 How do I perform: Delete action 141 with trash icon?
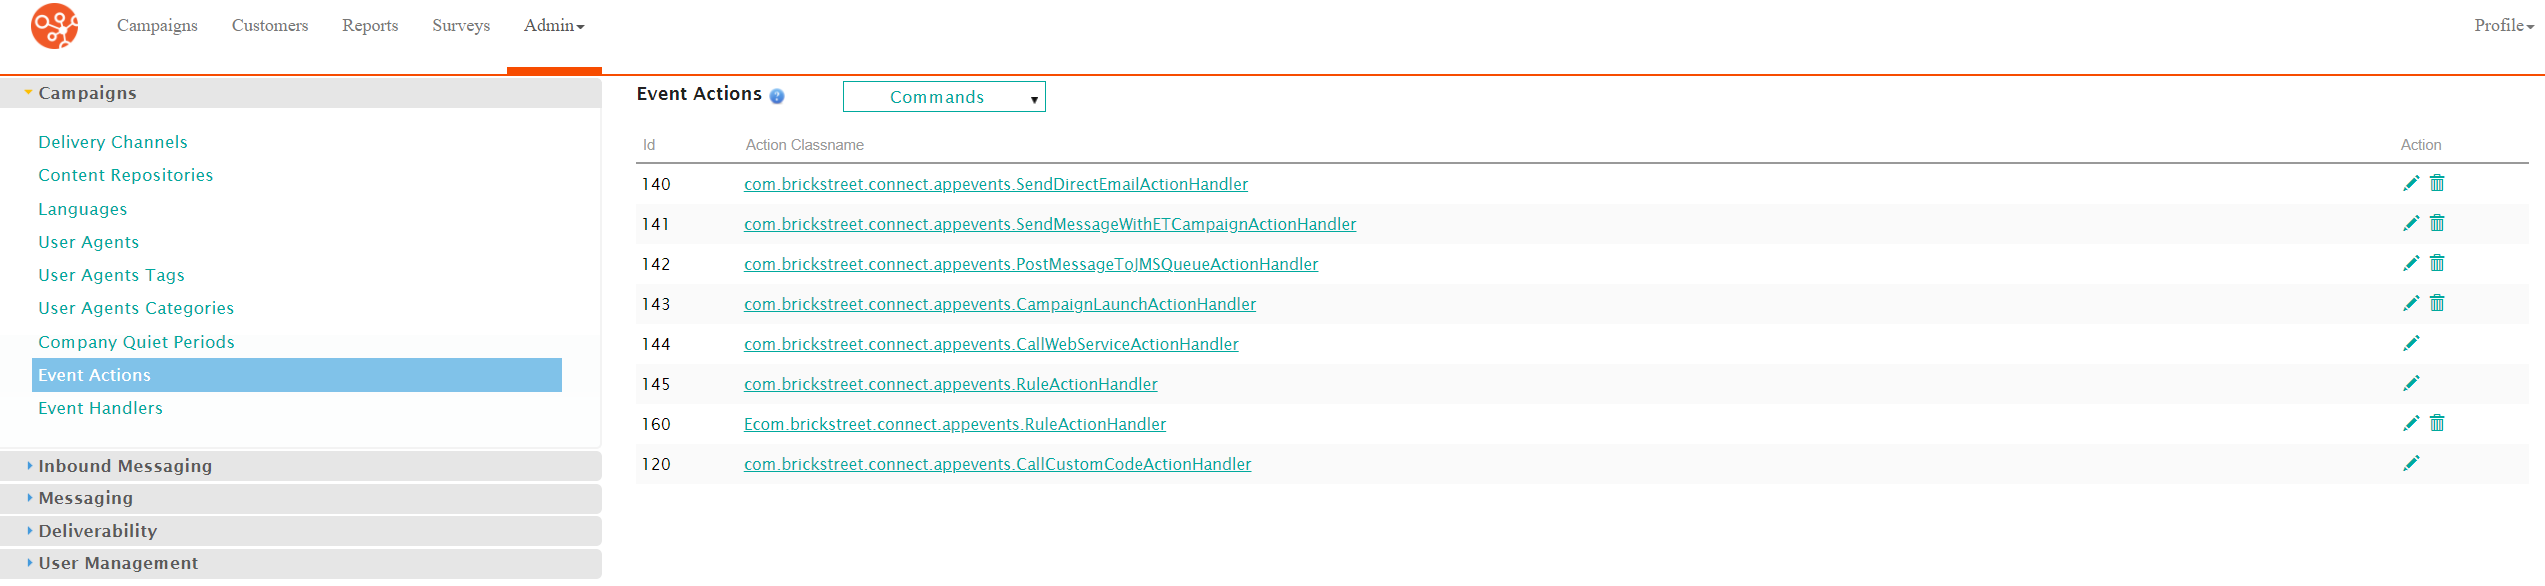(2437, 223)
